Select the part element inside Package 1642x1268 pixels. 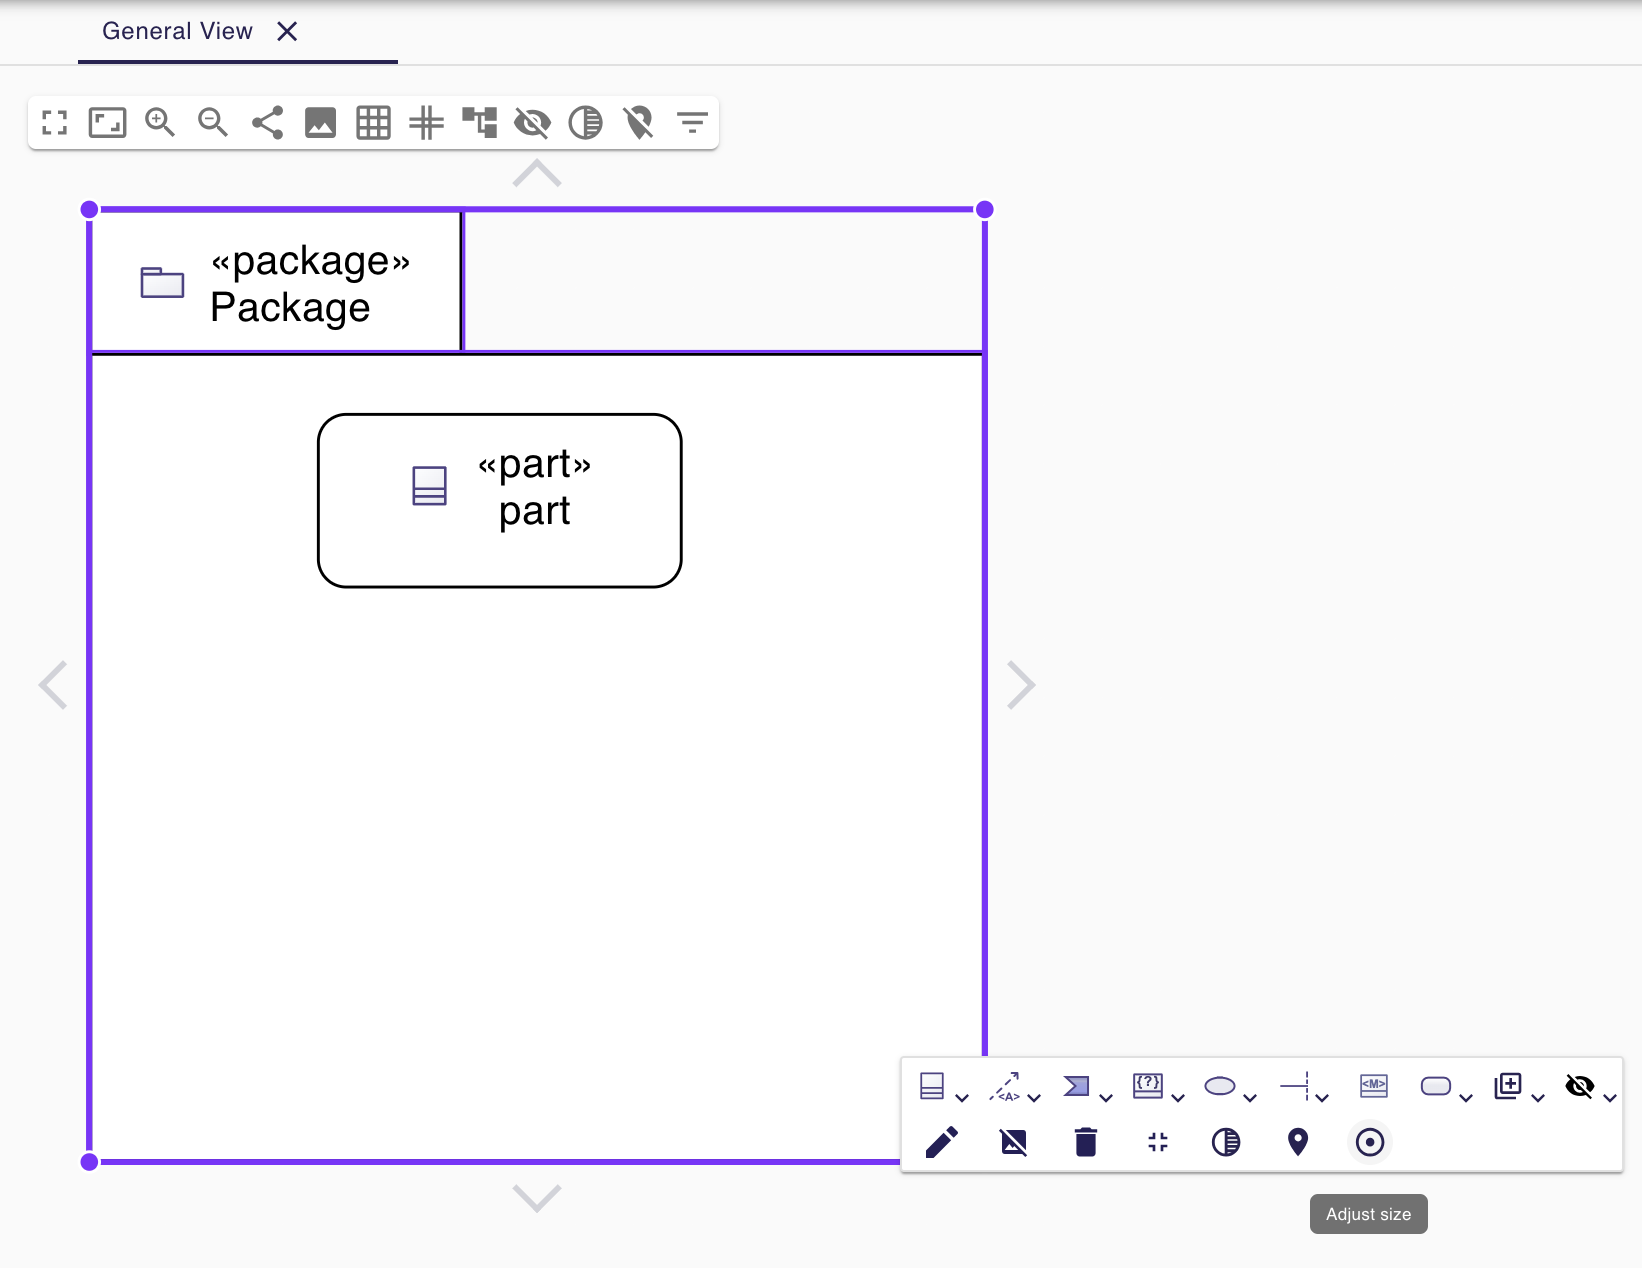pos(500,500)
